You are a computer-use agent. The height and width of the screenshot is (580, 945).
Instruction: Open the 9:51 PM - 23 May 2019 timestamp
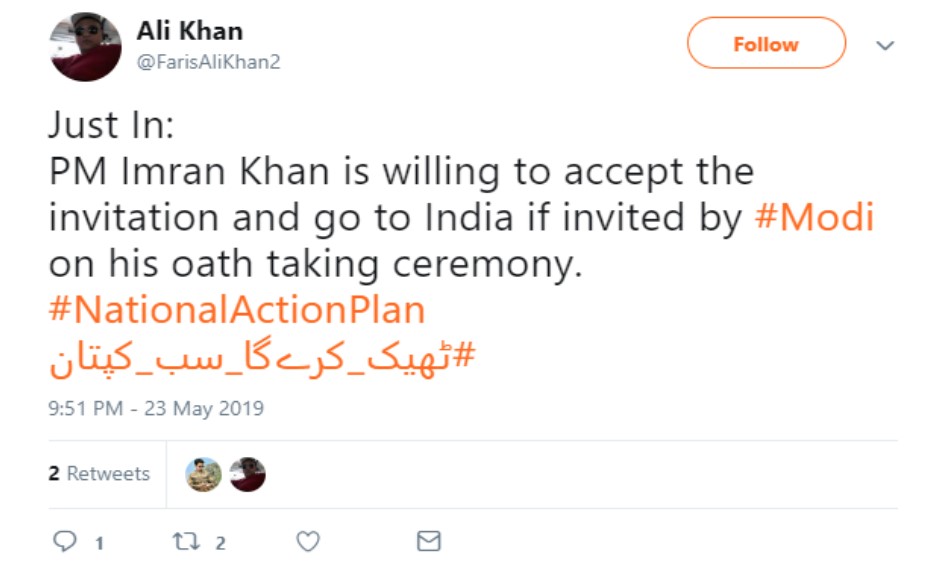[156, 408]
